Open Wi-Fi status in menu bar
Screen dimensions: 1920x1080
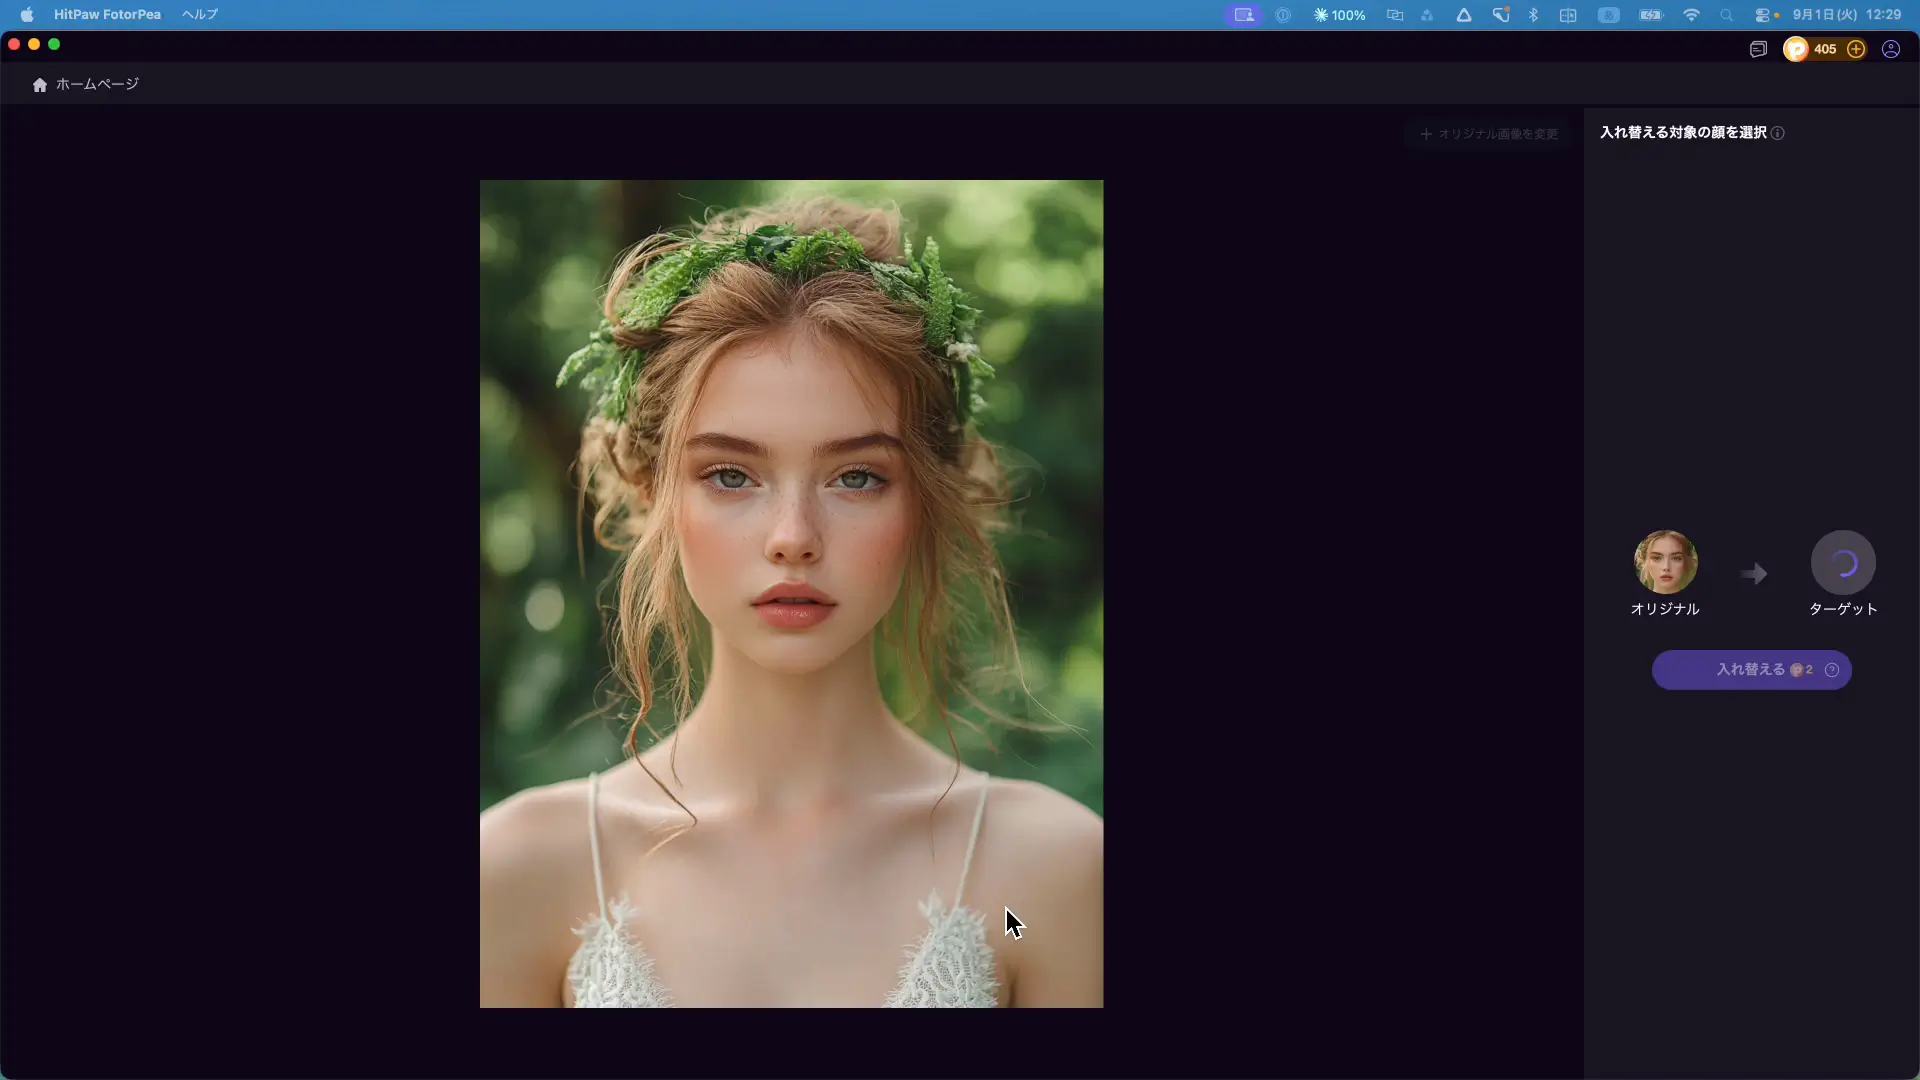1691,15
